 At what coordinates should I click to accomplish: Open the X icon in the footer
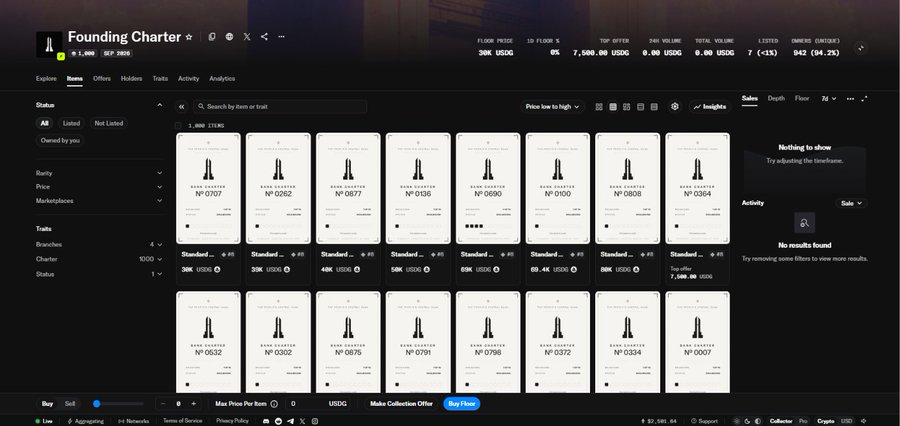click(x=302, y=421)
